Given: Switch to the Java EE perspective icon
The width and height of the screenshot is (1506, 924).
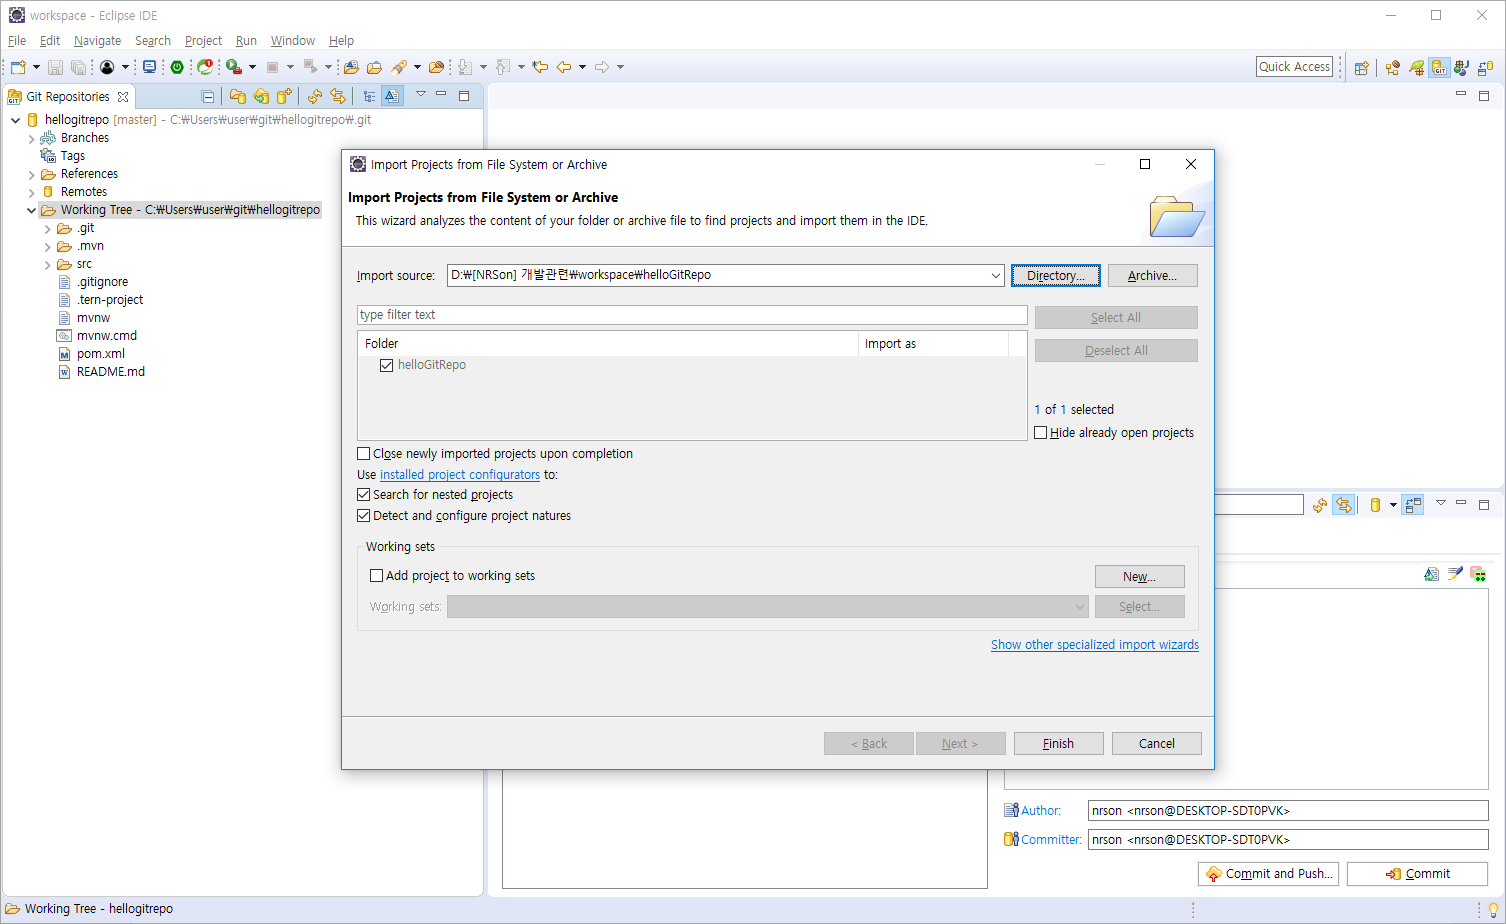Looking at the screenshot, I should point(1393,68).
